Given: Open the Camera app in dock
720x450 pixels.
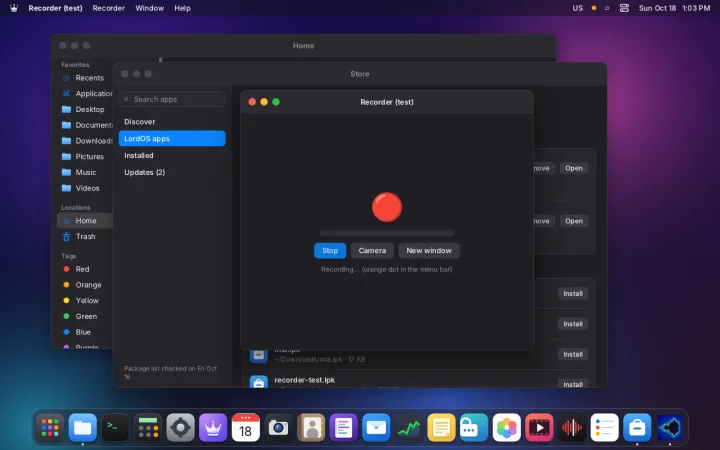Looking at the screenshot, I should (278, 427).
